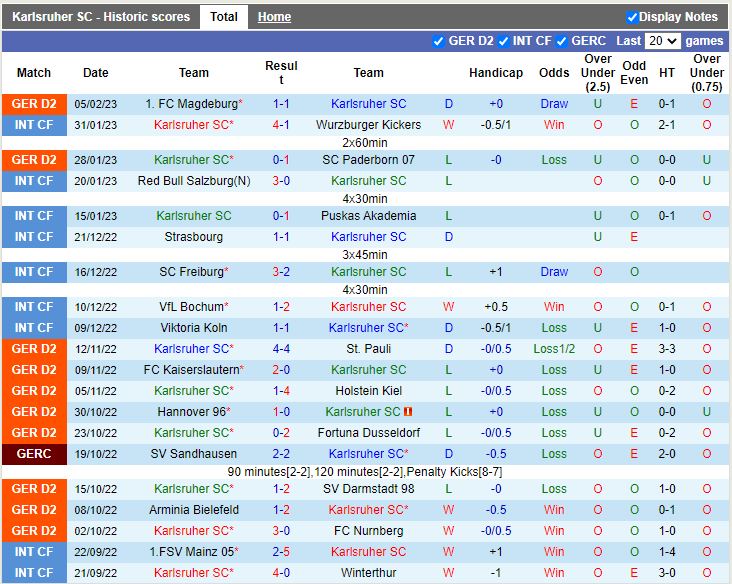Viewport: 732px width, 584px height.
Task: Click the 1-4 score against Holstein Kiel
Action: coord(281,391)
